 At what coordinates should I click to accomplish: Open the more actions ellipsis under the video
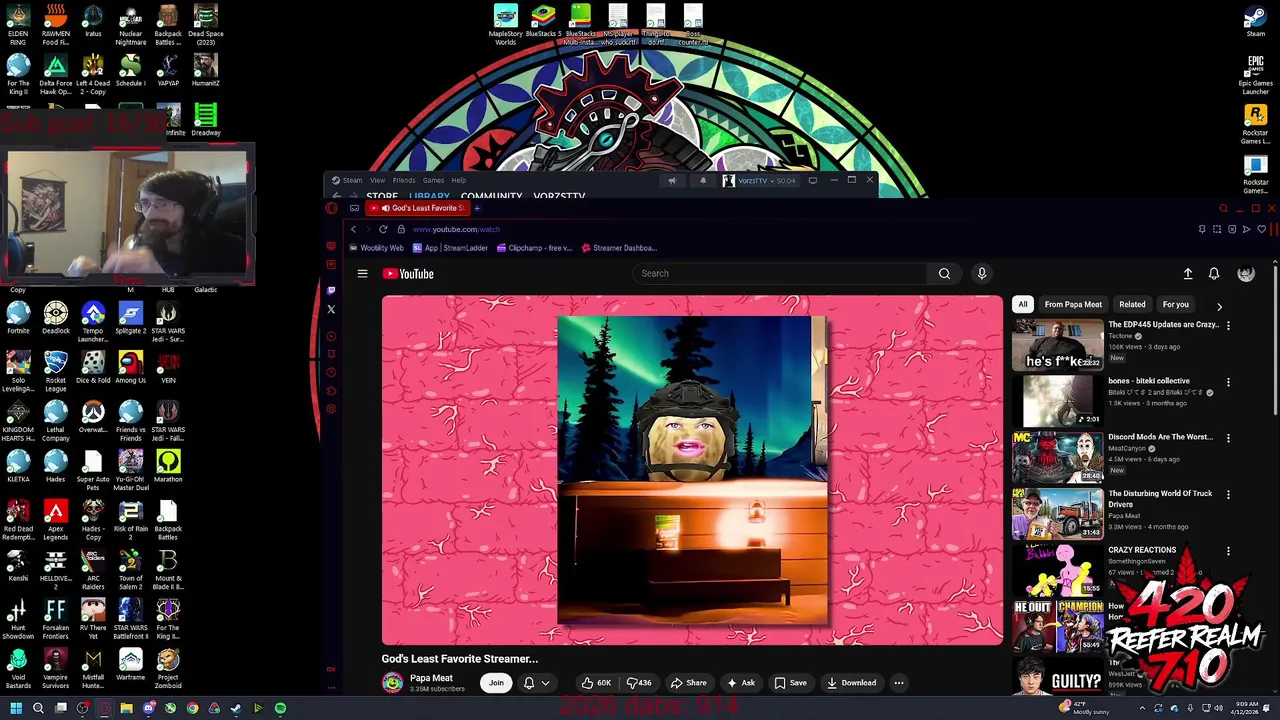[898, 683]
